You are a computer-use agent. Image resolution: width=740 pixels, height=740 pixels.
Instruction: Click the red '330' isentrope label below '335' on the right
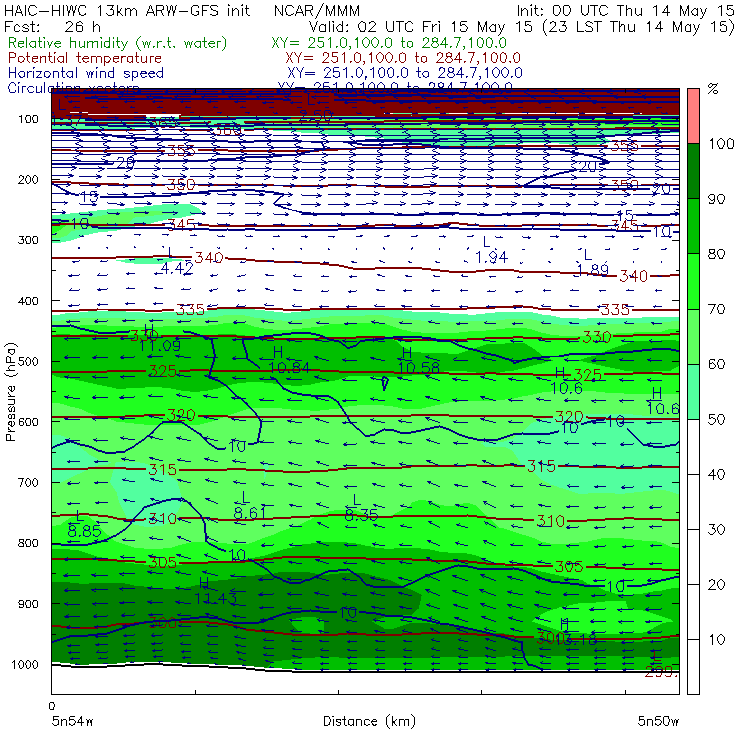tap(597, 337)
